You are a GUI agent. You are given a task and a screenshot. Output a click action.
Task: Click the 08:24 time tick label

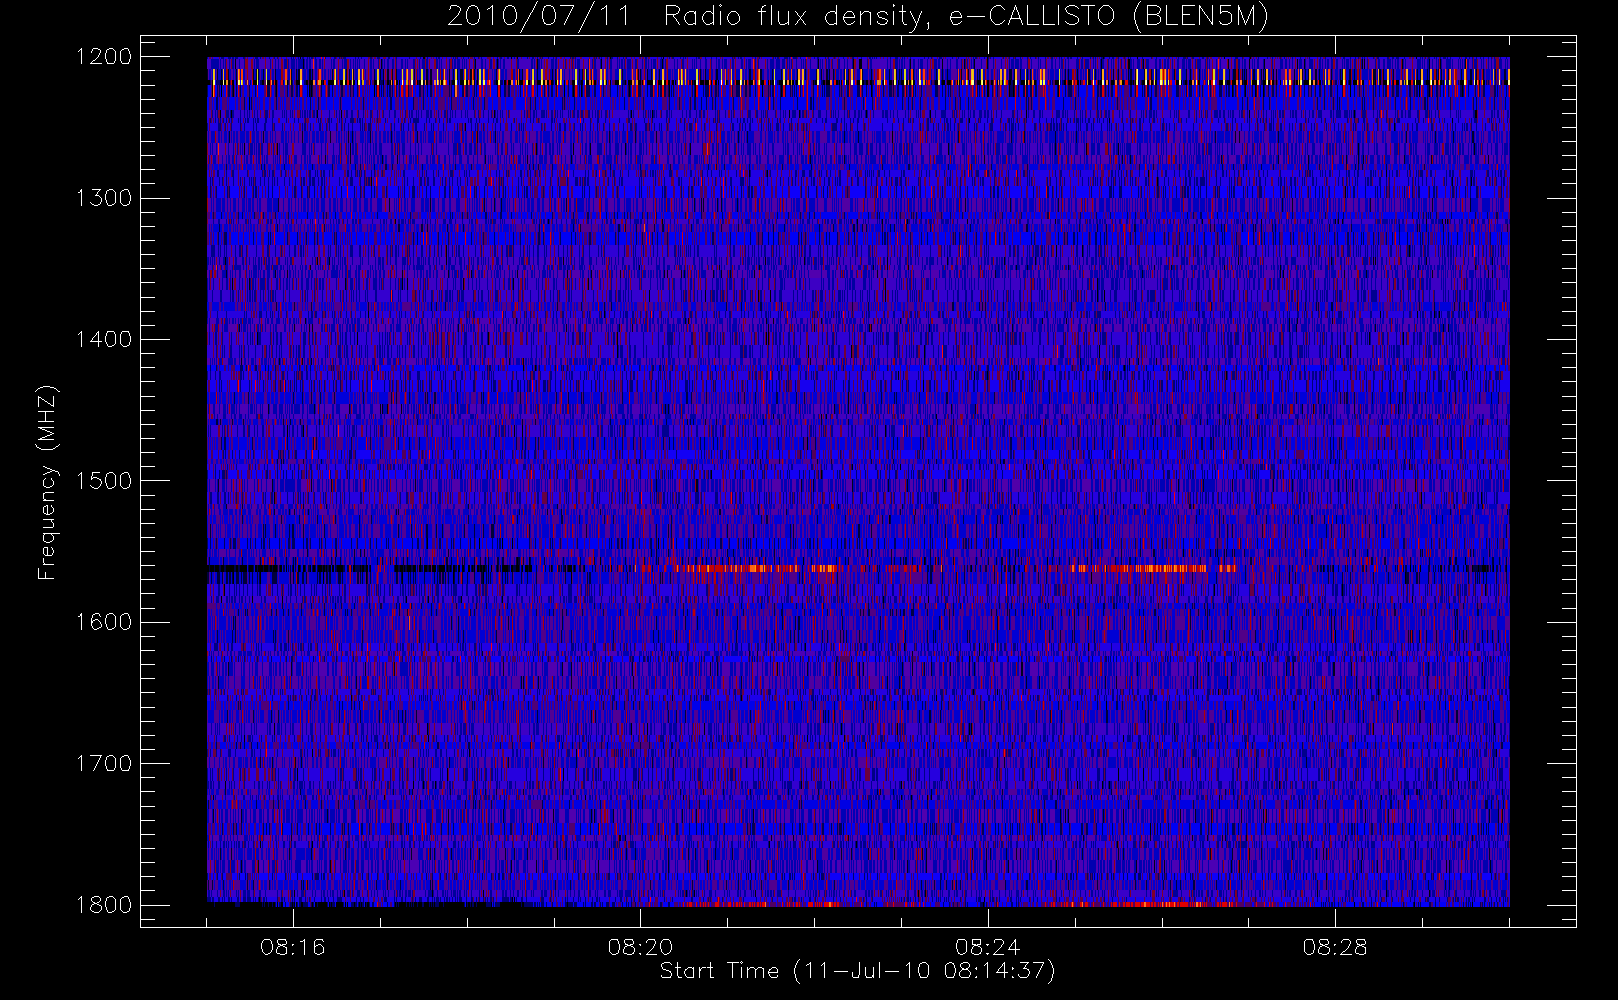(987, 947)
